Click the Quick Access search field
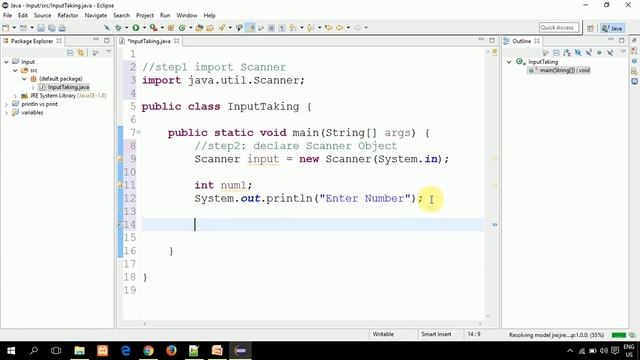 tap(559, 28)
